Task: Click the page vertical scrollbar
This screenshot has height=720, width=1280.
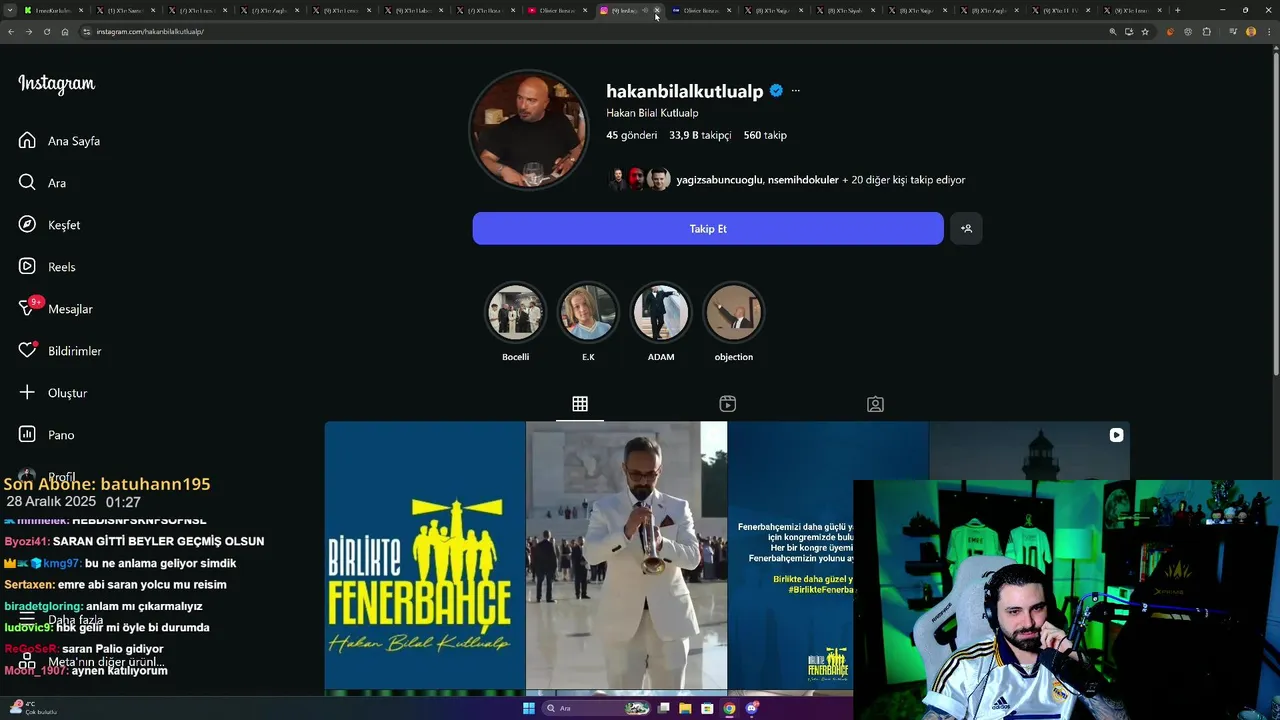Action: [1275, 215]
